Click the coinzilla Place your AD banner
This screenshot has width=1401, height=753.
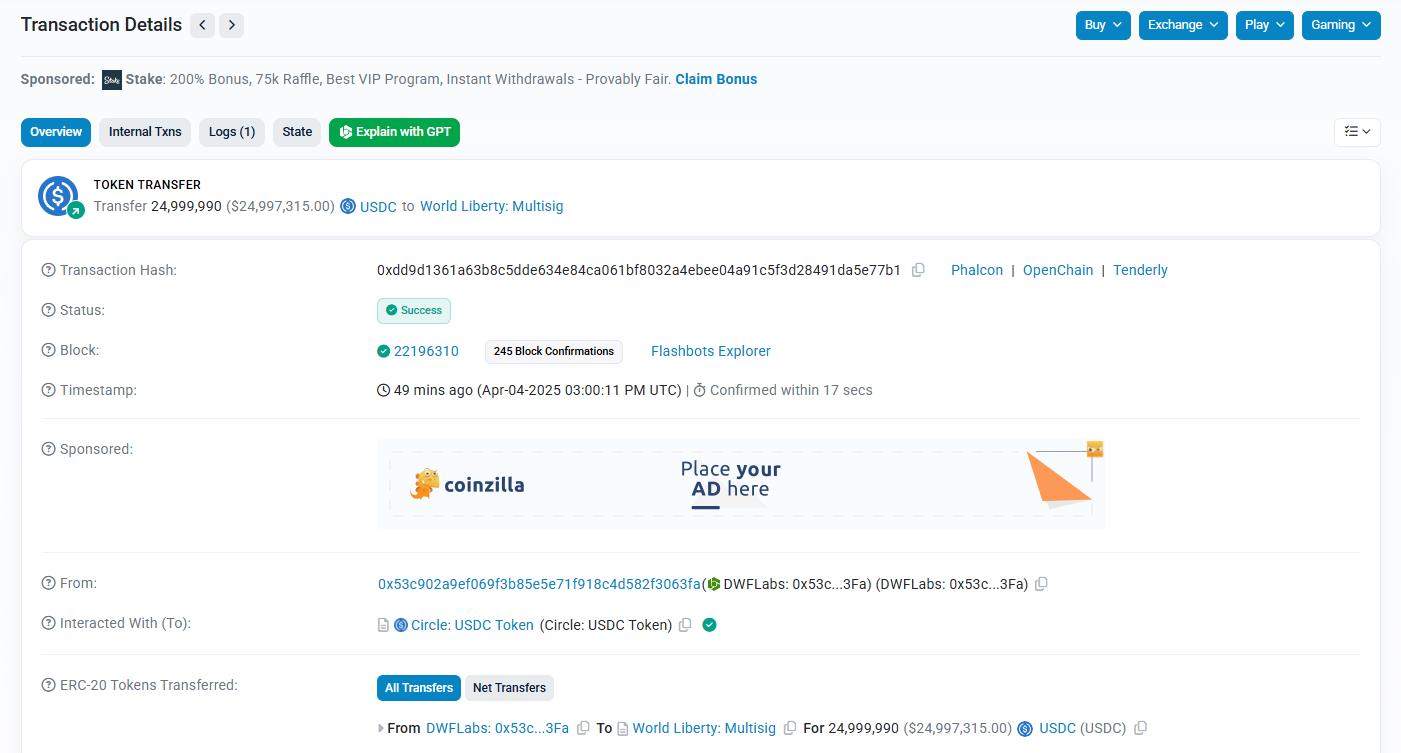[741, 484]
